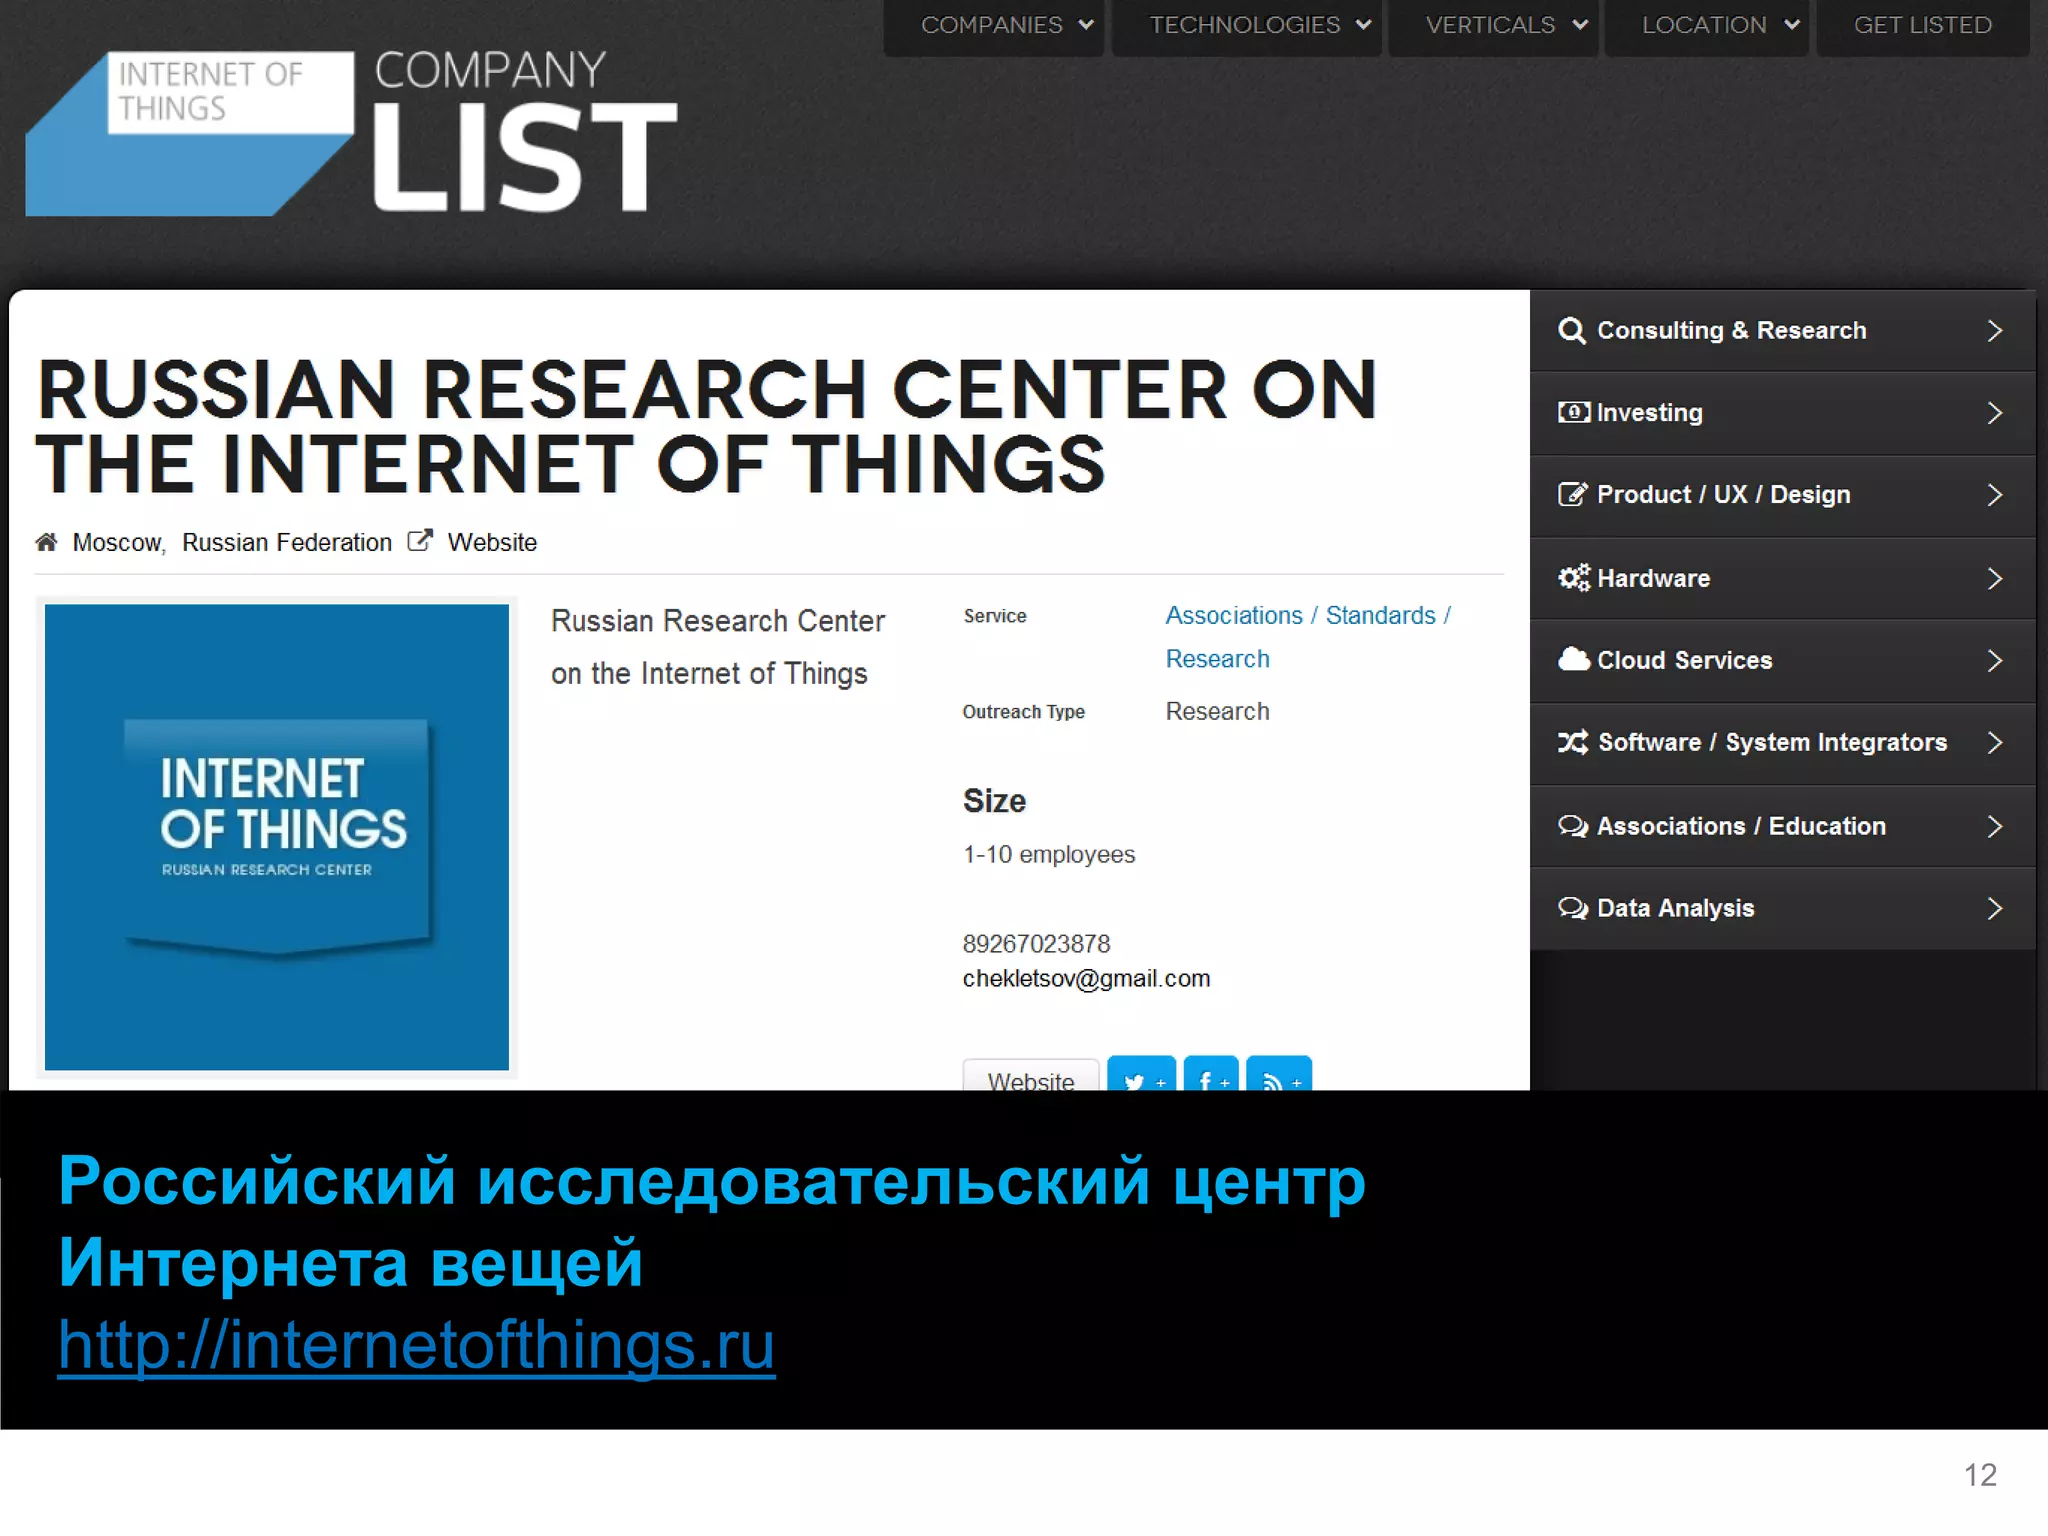Open the Investing category
Image resolution: width=2048 pixels, height=1536 pixels.
click(x=1782, y=413)
